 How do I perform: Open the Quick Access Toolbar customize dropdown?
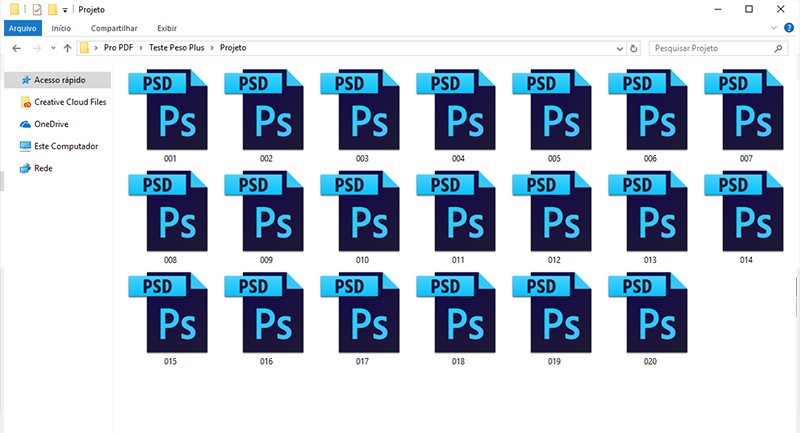pos(65,9)
